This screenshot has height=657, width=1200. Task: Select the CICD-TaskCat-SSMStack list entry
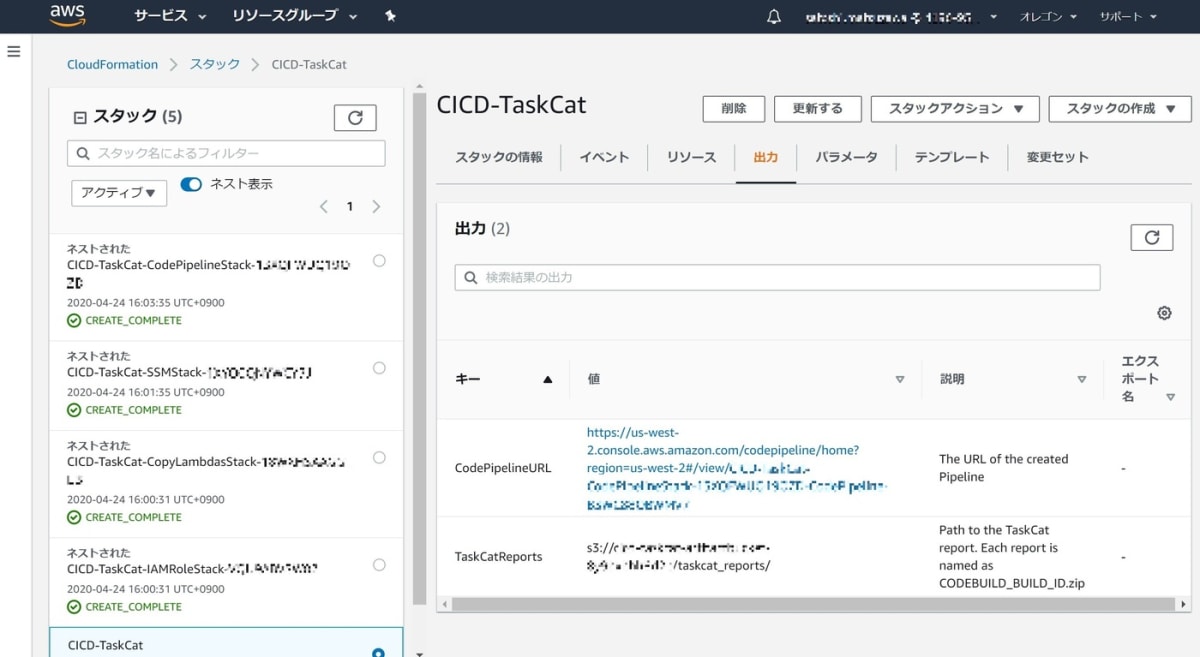pos(226,385)
